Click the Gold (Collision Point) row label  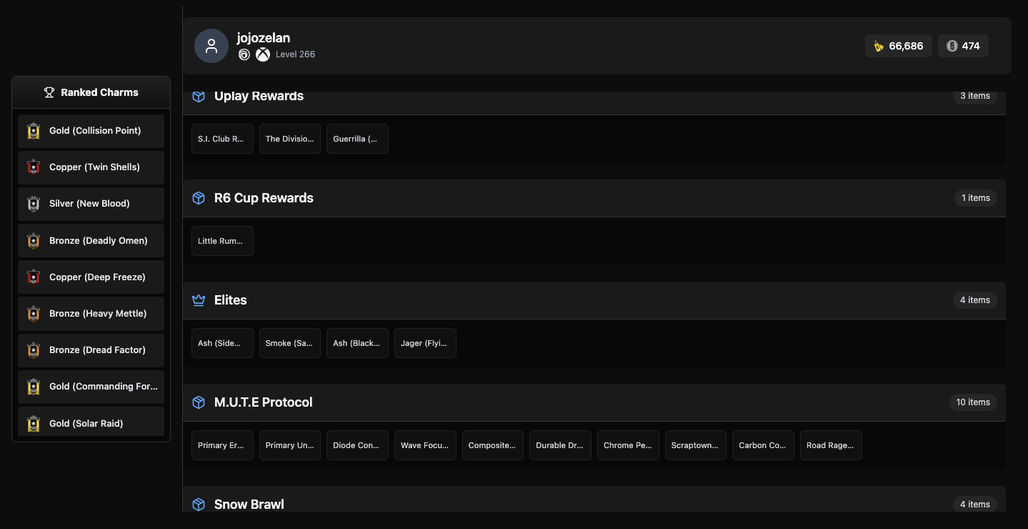(95, 131)
